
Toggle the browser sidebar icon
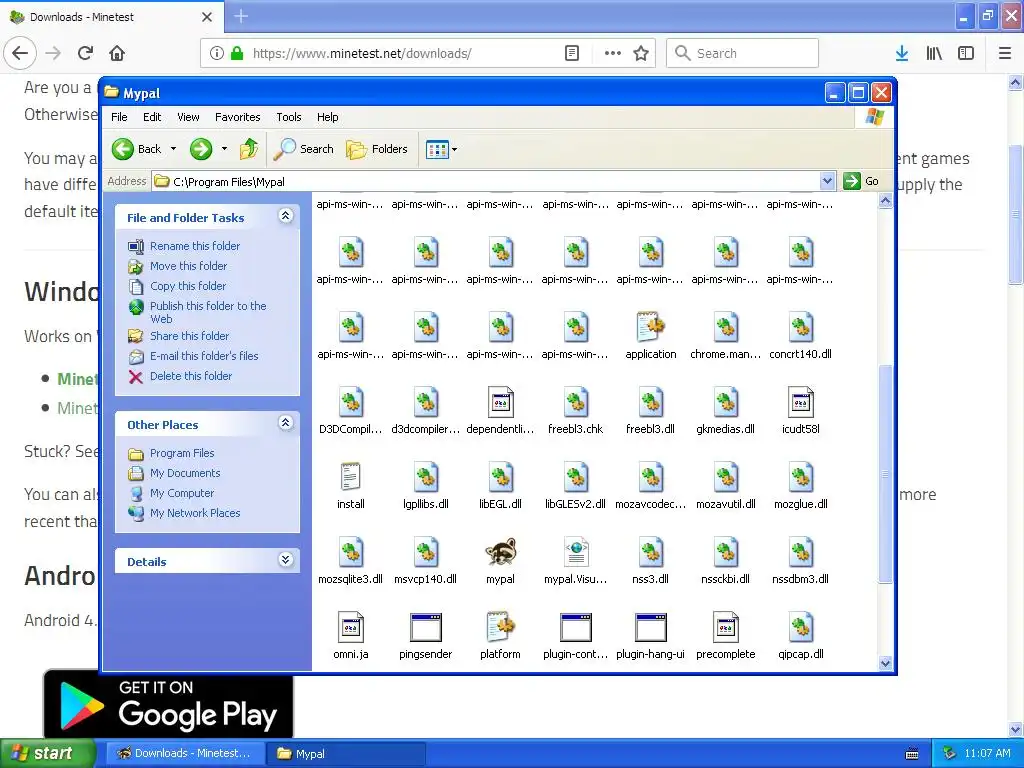coord(966,54)
